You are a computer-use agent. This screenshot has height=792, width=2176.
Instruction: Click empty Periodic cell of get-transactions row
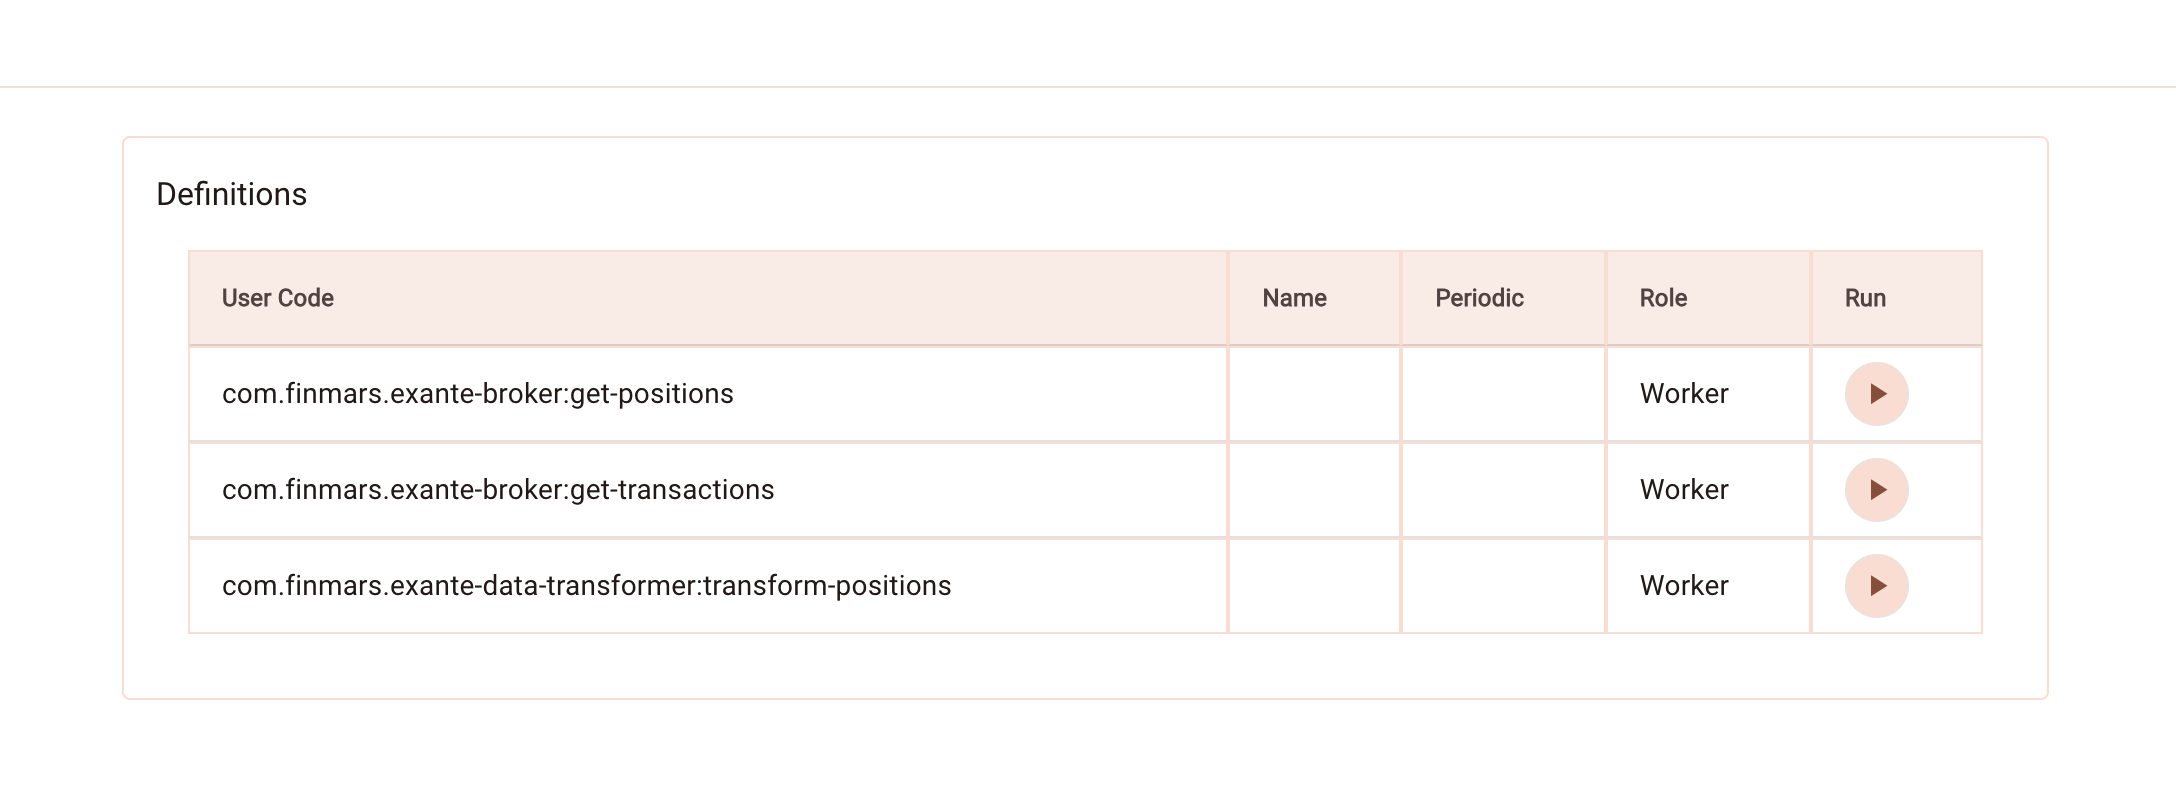pyautogui.click(x=1504, y=490)
